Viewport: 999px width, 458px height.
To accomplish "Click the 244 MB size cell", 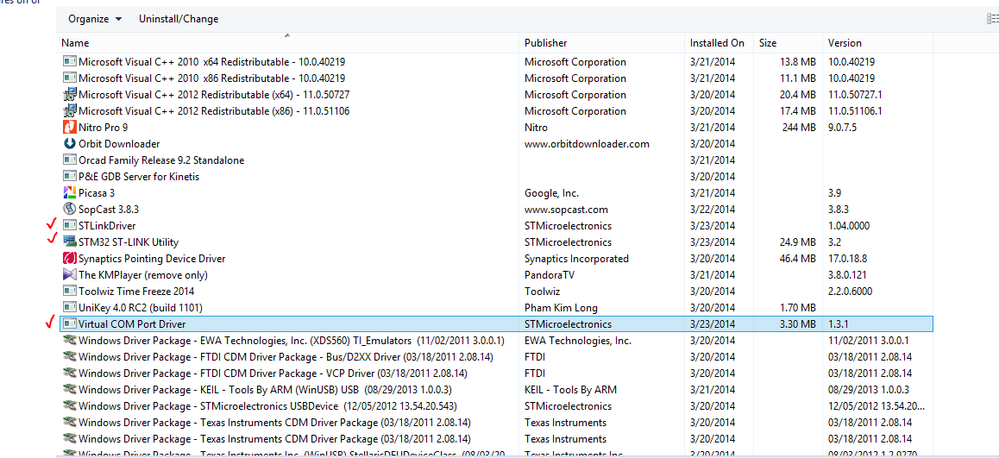I will (x=799, y=127).
